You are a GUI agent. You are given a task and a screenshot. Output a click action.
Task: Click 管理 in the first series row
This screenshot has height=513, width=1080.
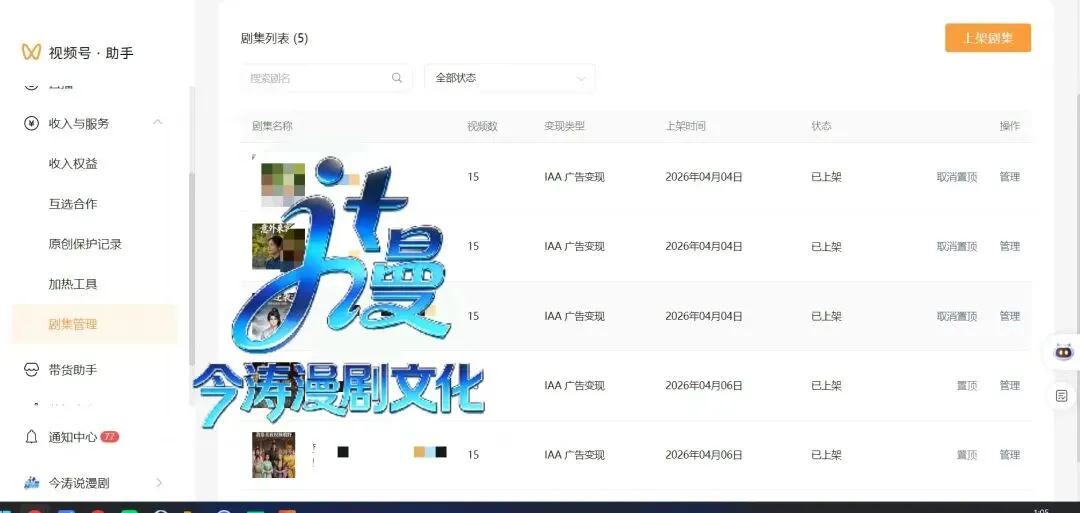[x=1010, y=177]
